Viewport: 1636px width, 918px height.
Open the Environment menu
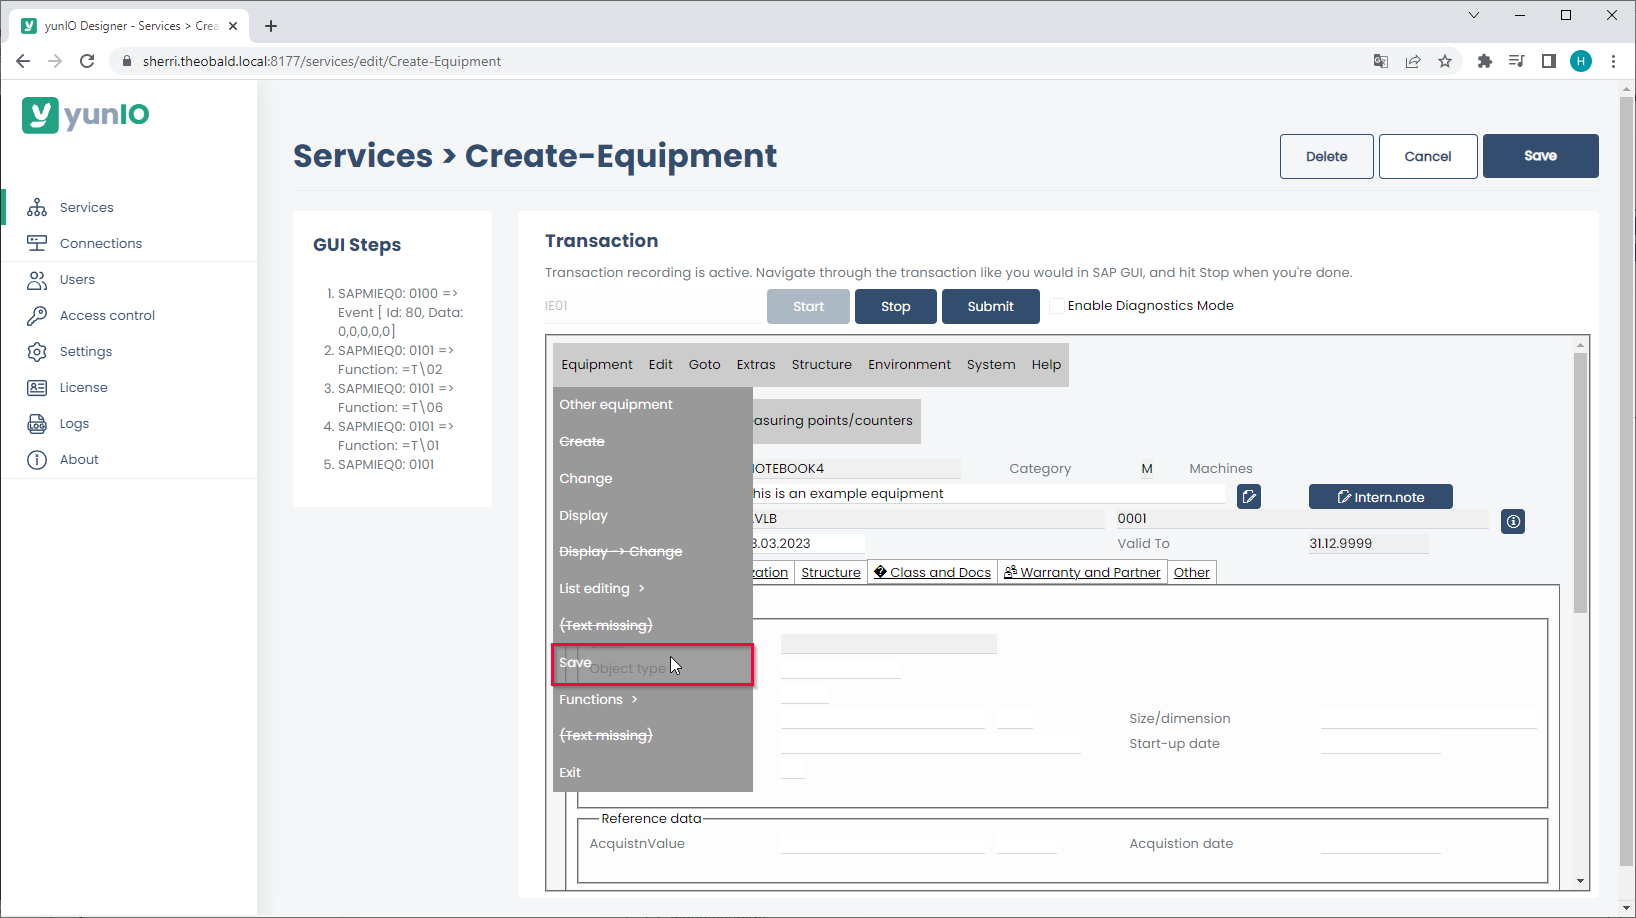pos(909,364)
